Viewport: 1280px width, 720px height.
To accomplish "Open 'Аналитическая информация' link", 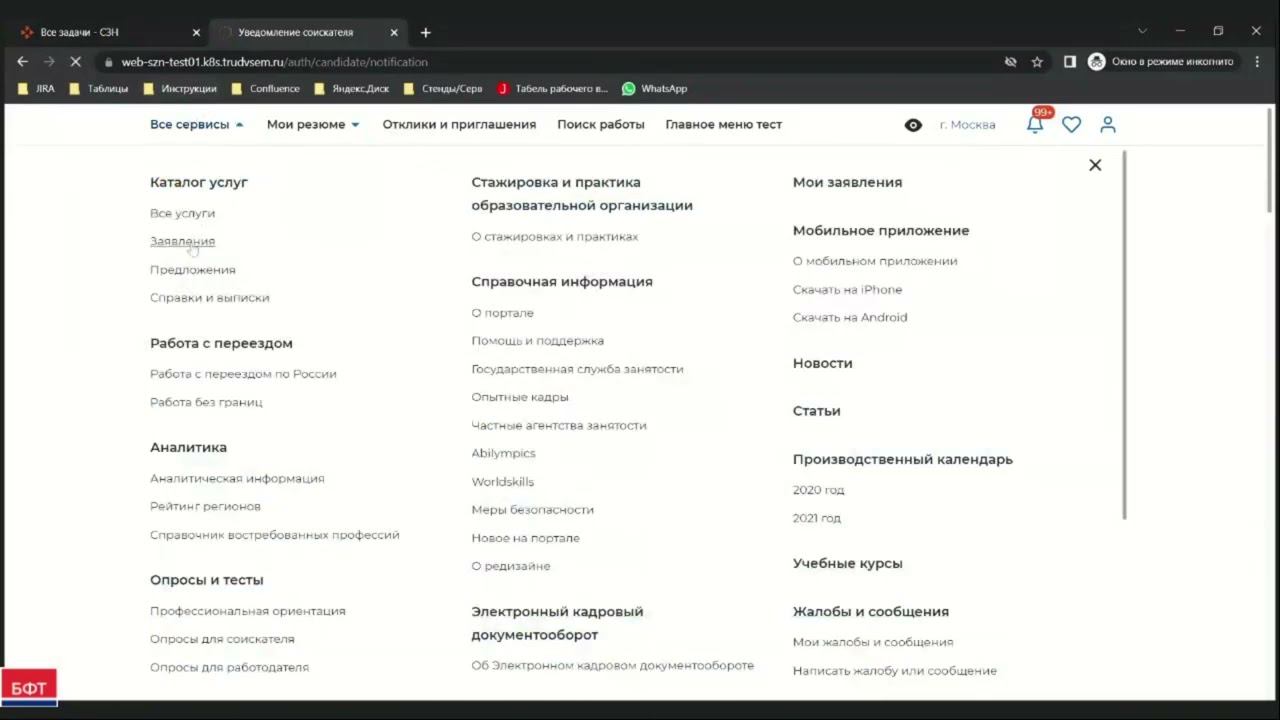I will point(237,478).
